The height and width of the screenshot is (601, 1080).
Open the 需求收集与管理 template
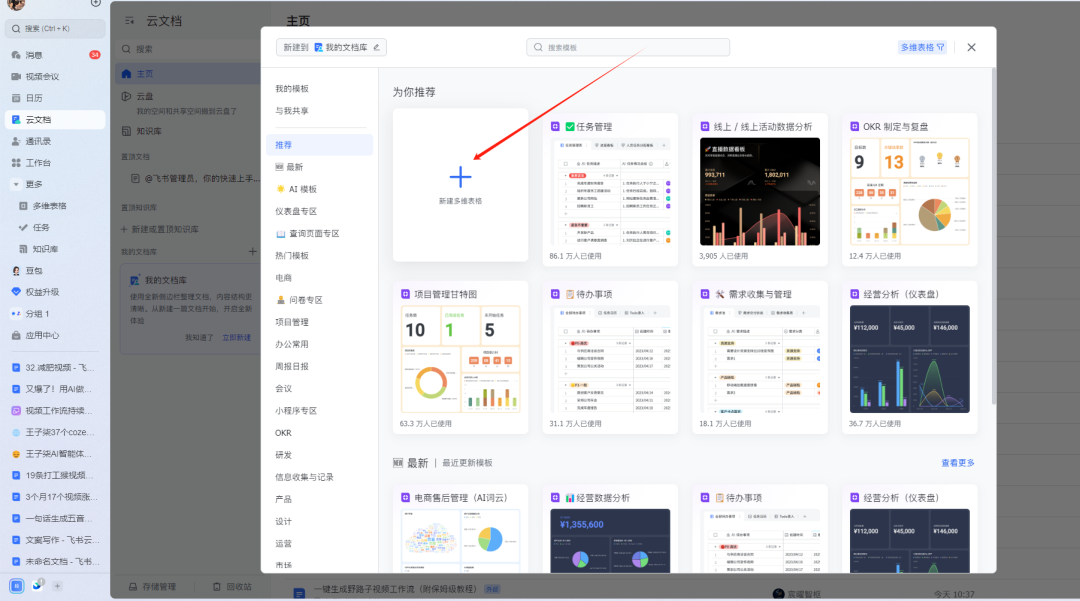(x=760, y=357)
